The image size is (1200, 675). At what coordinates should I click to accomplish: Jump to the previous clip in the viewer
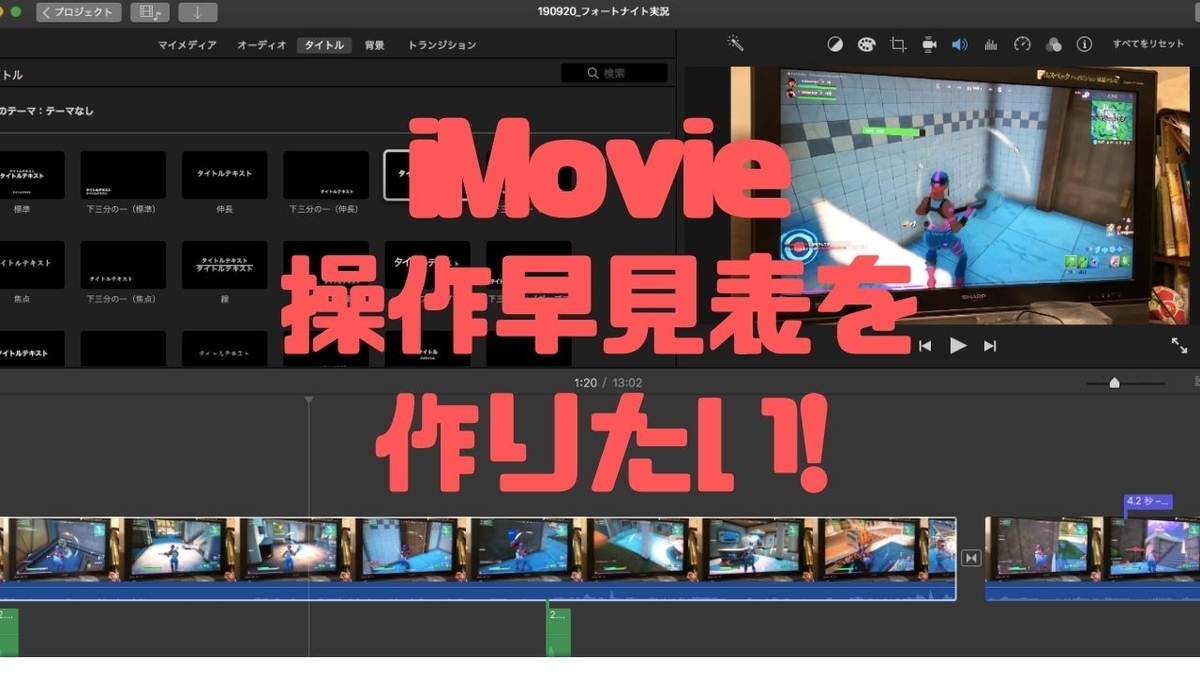(x=925, y=346)
